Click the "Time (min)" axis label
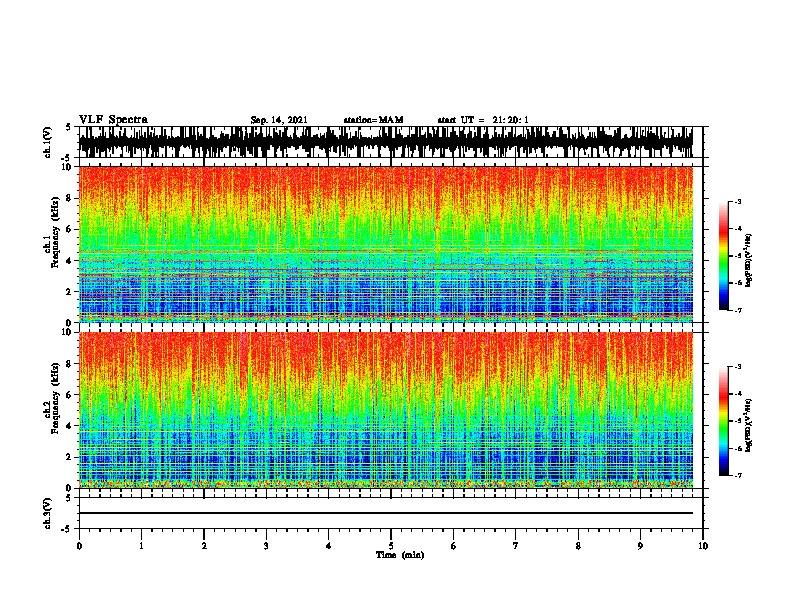792x612 pixels. point(400,555)
